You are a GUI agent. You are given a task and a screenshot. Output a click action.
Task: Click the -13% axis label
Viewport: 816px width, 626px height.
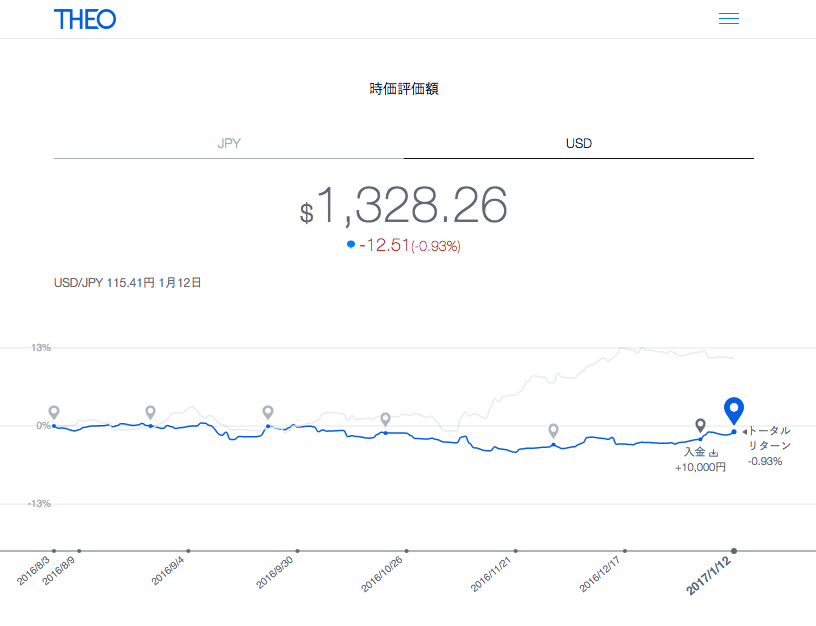click(x=39, y=504)
